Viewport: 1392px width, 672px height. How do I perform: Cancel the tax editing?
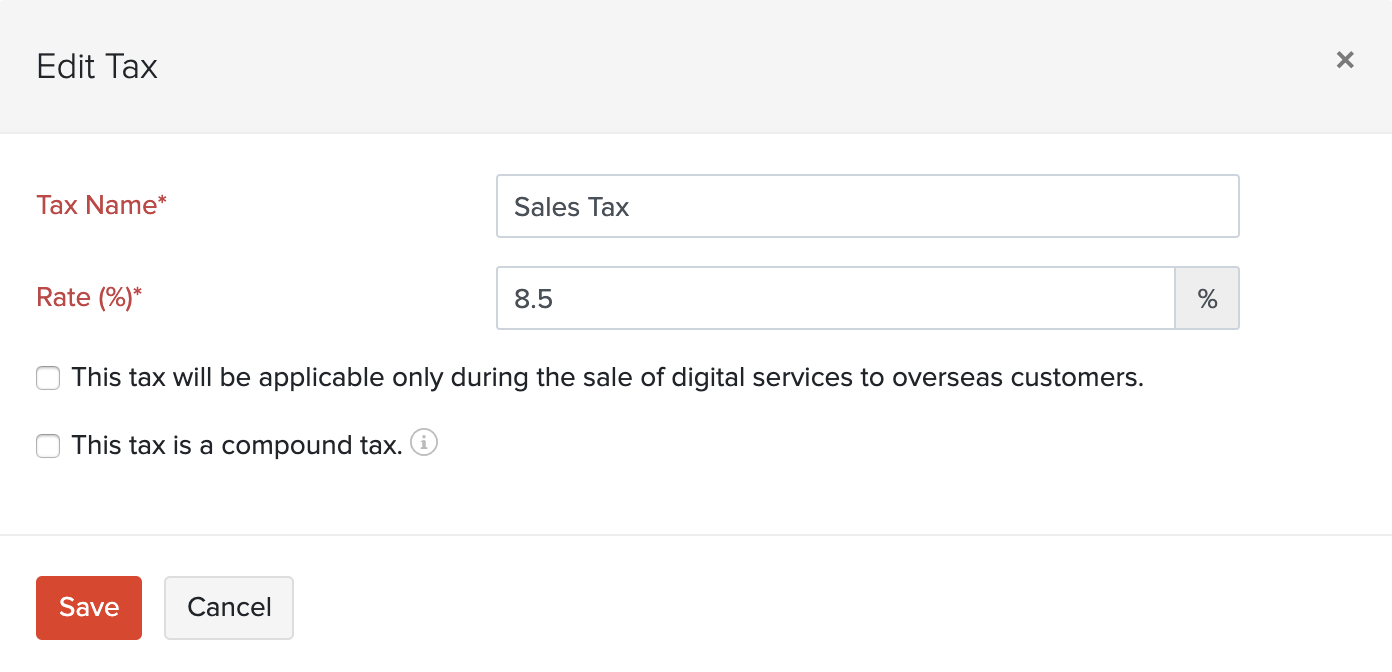[x=228, y=607]
